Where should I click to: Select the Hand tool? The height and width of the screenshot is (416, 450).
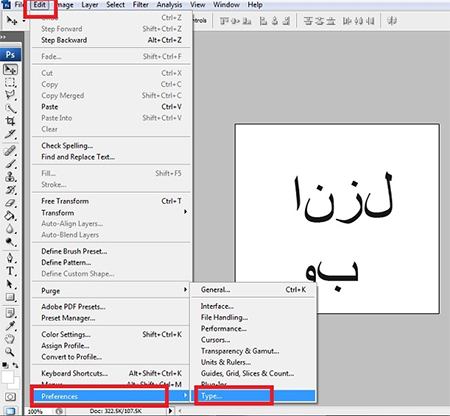click(x=10, y=339)
